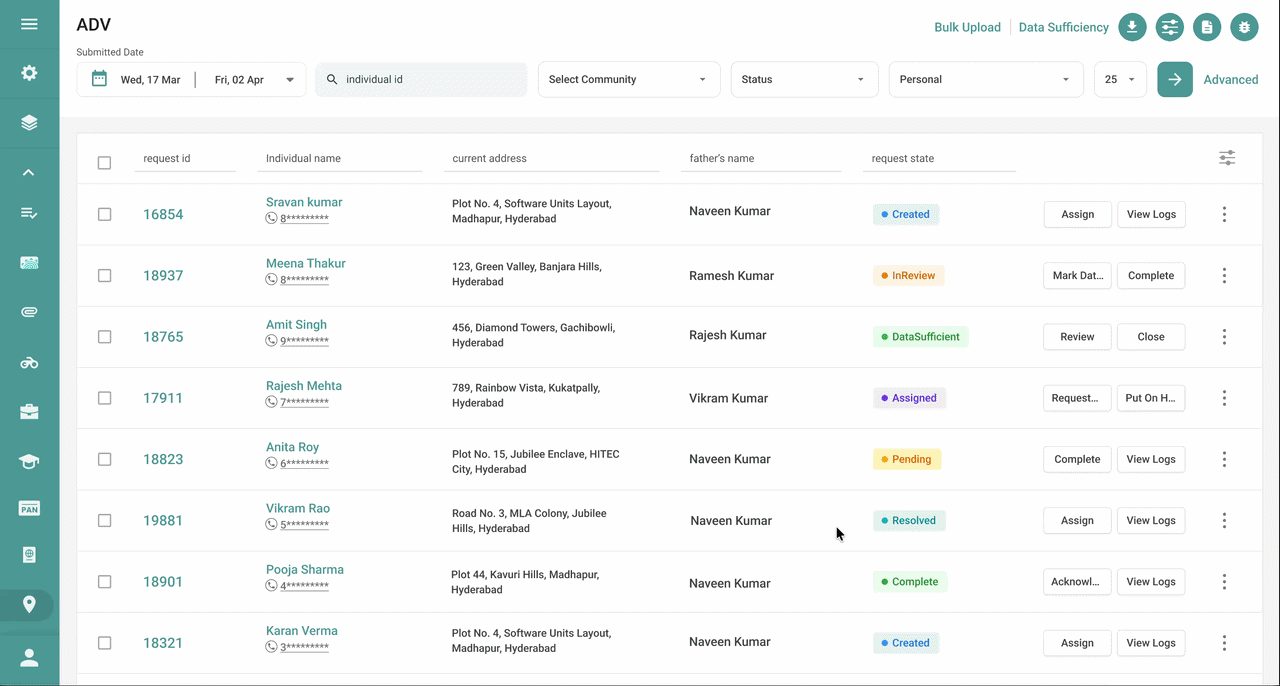This screenshot has height=686, width=1280.
Task: Open more options for request 18901
Action: click(1224, 582)
